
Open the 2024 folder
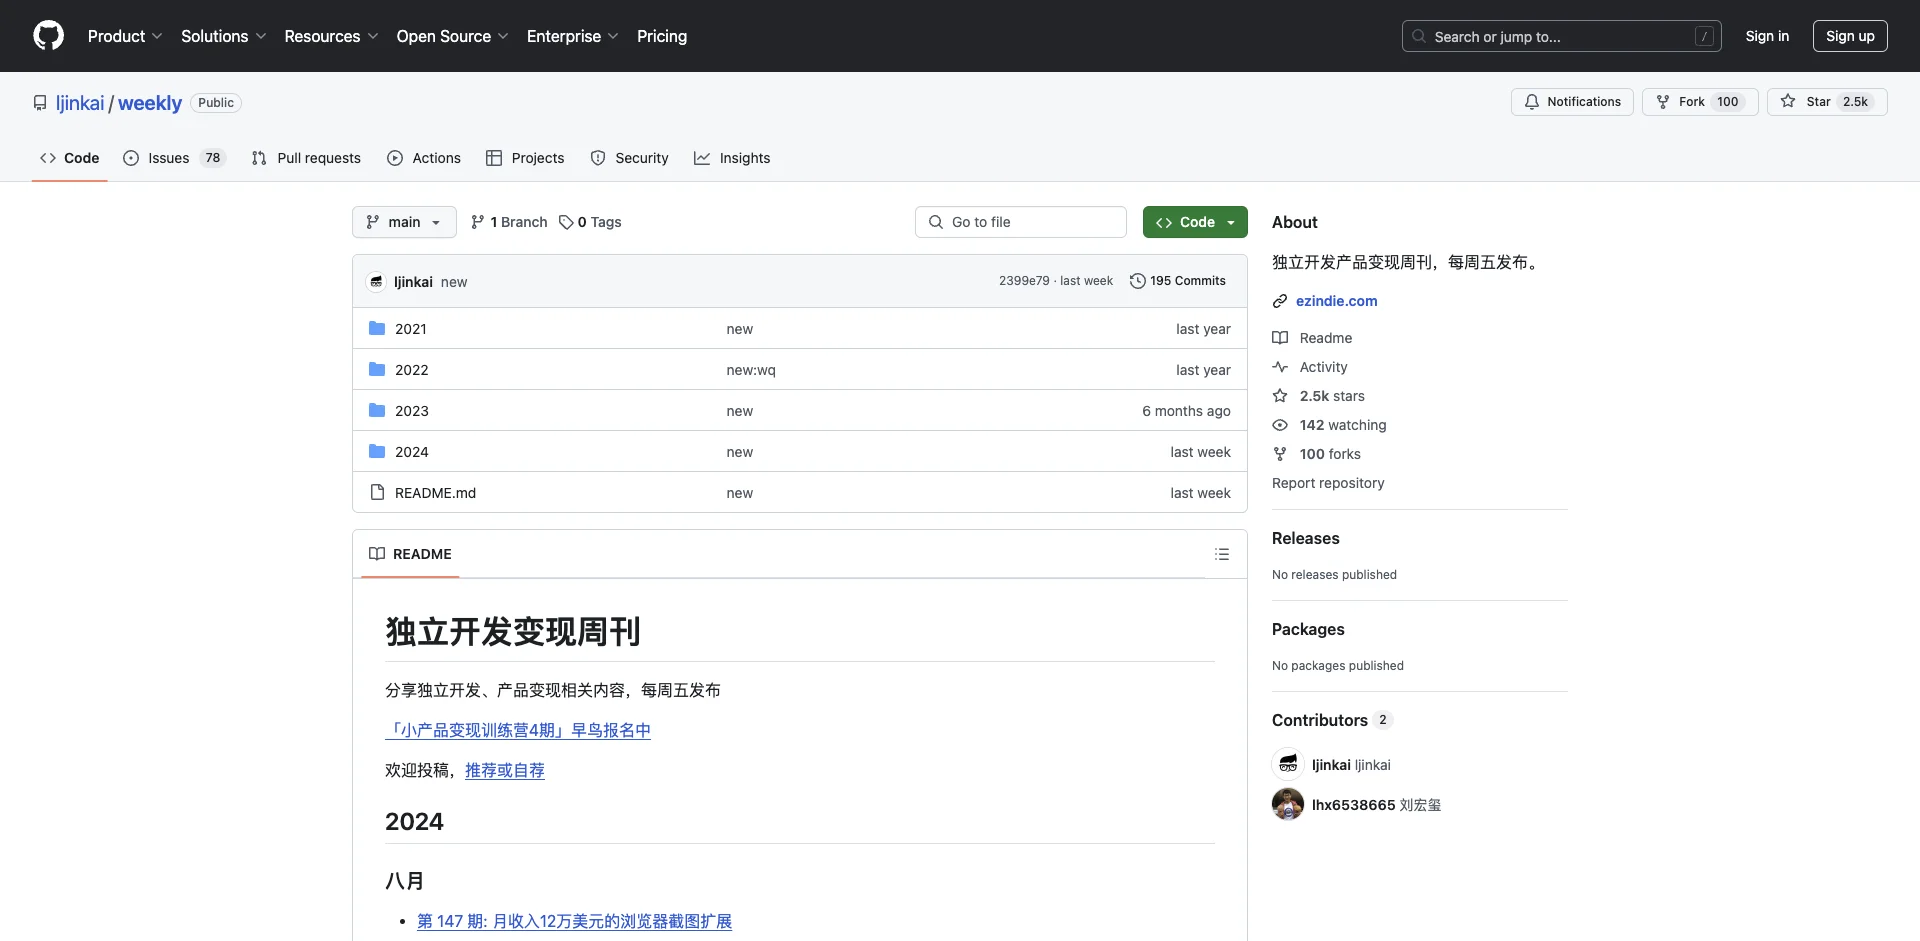412,452
